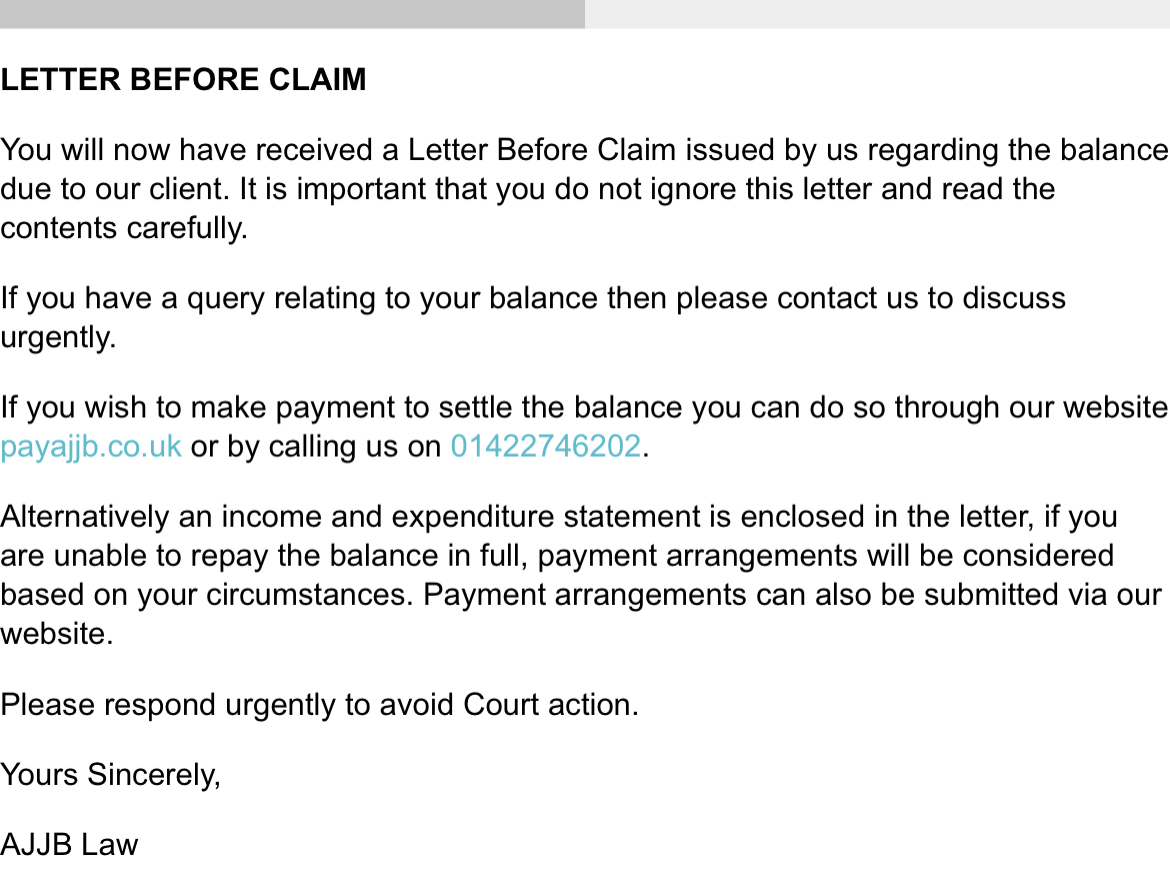The height and width of the screenshot is (875, 1170).
Task: Click 'Please respond urgently to avoid Court action.'
Action: tap(319, 705)
